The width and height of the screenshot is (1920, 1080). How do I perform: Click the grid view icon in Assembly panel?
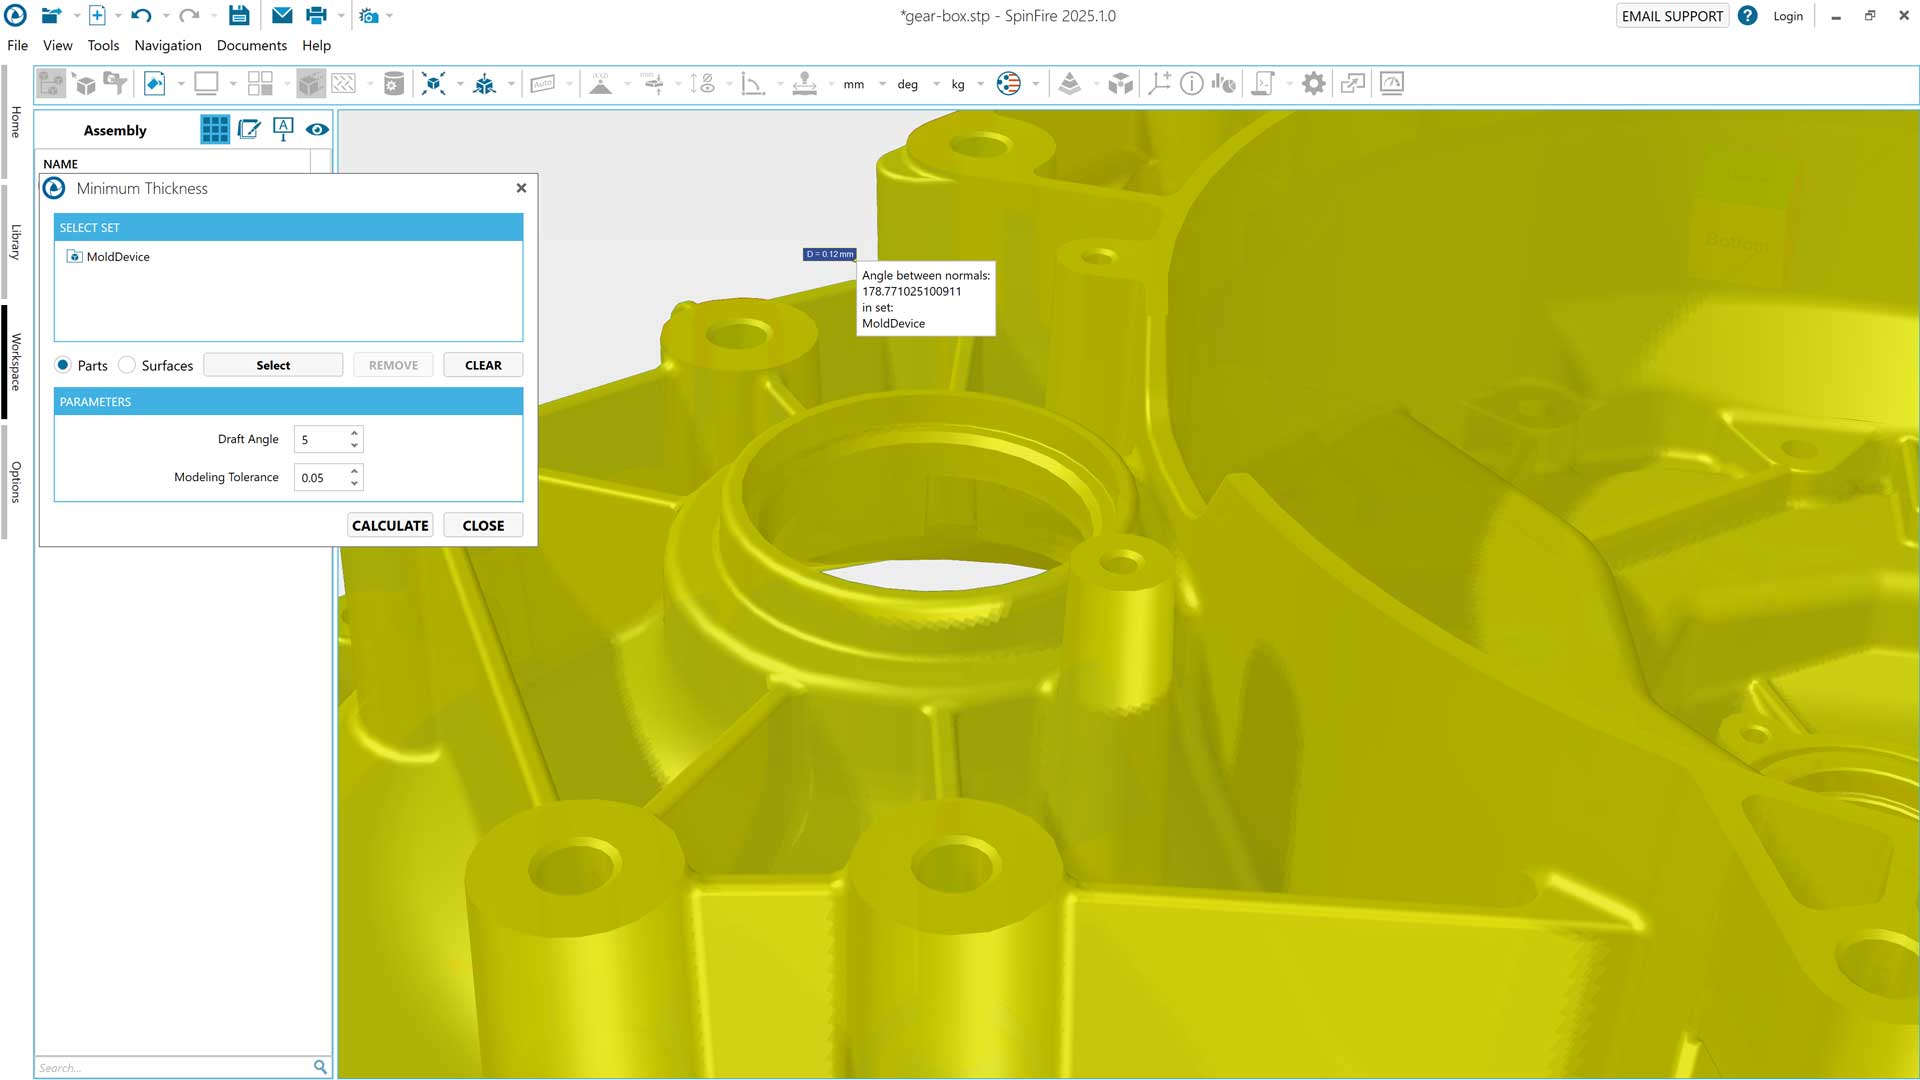(x=214, y=130)
